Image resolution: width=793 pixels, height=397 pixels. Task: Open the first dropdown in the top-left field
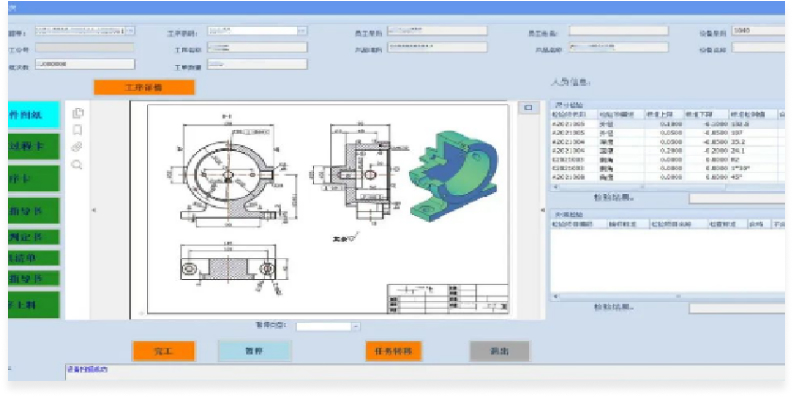point(130,31)
